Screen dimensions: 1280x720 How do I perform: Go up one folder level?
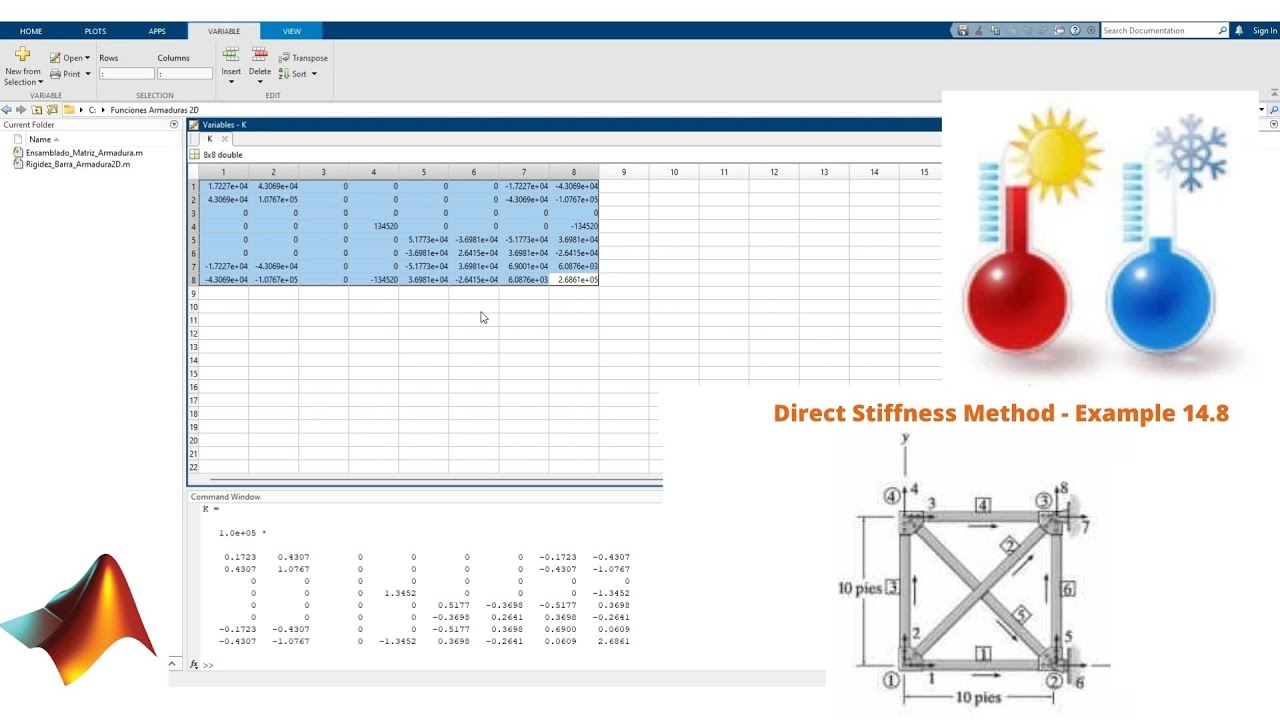click(x=36, y=110)
